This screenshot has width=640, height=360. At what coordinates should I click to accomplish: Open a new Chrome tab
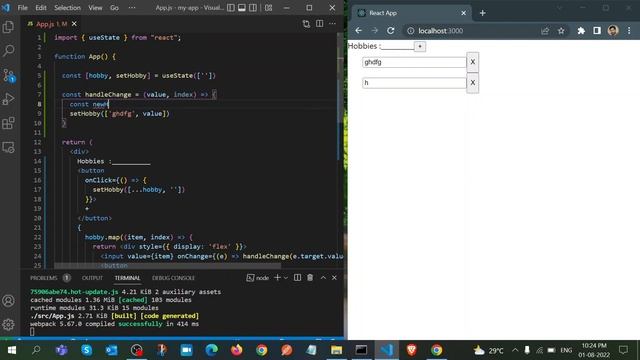click(482, 13)
